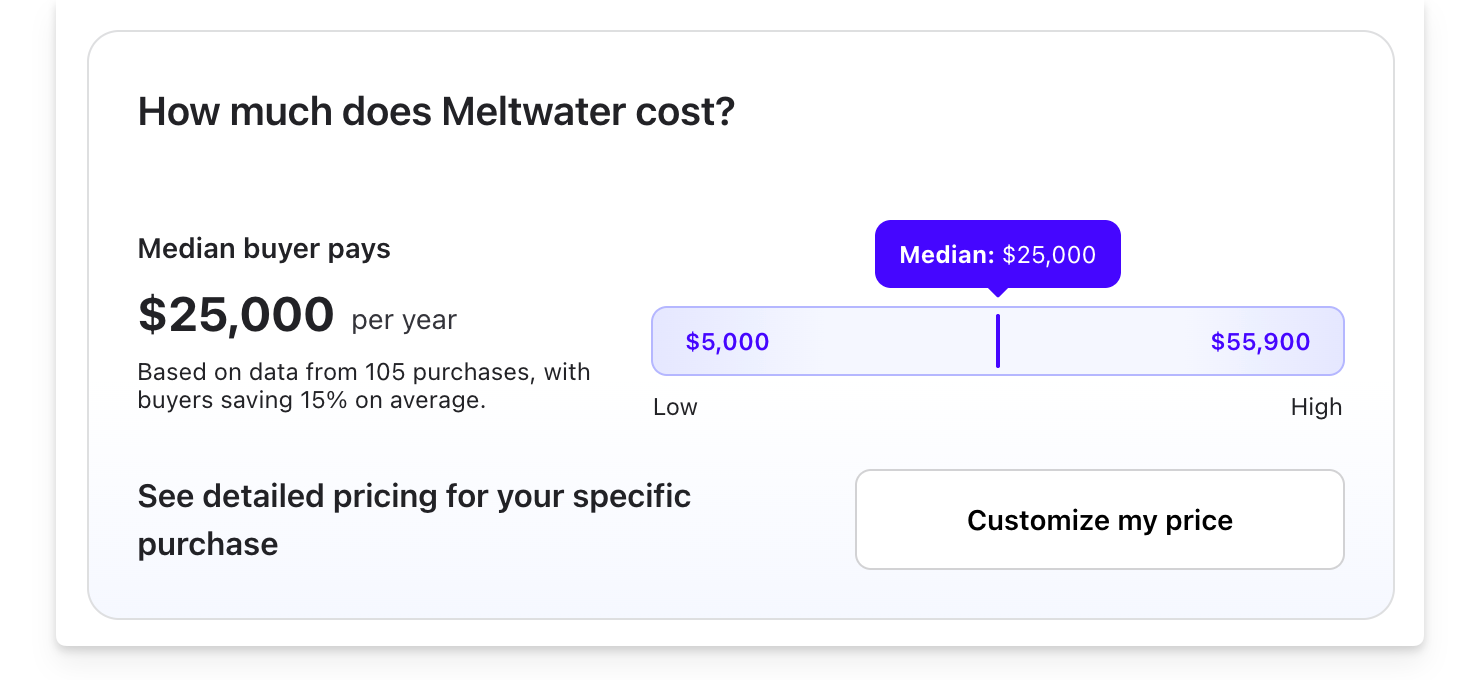Select the $5,000 low price label

pos(727,341)
